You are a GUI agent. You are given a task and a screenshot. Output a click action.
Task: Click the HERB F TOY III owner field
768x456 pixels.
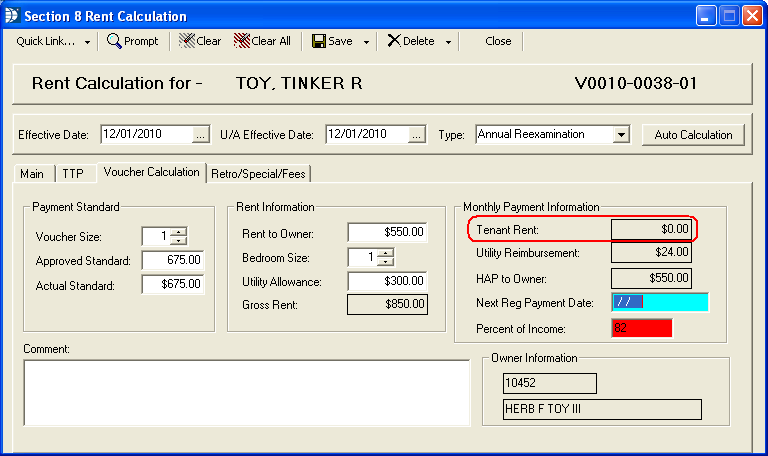(x=602, y=409)
